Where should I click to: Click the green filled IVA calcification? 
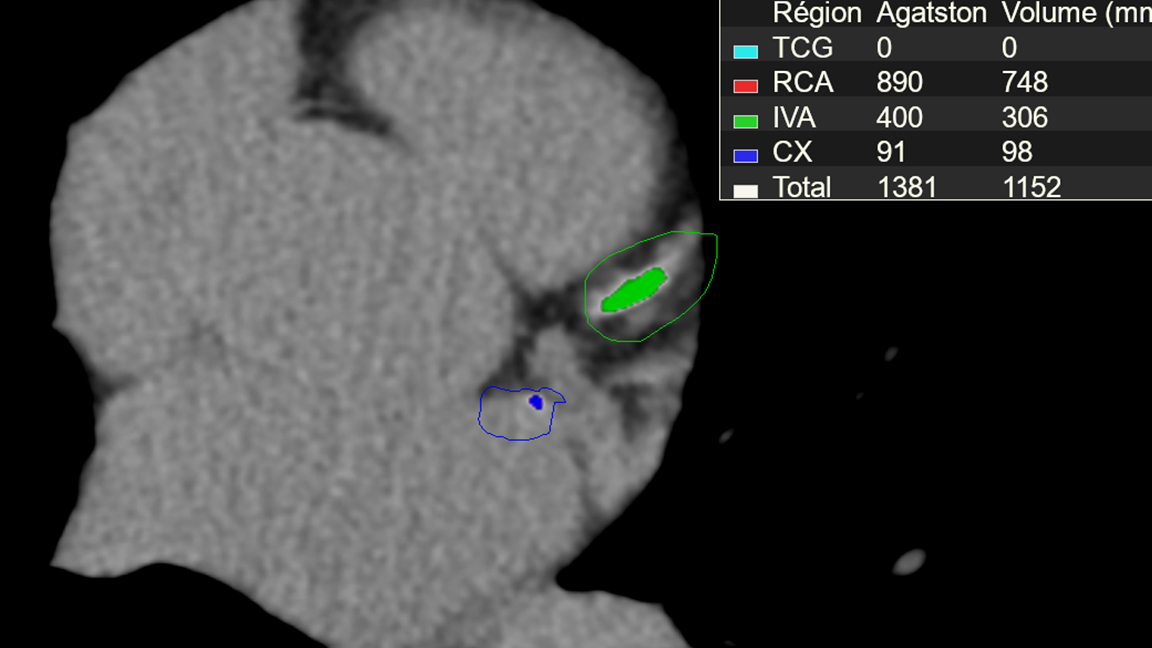pyautogui.click(x=634, y=289)
